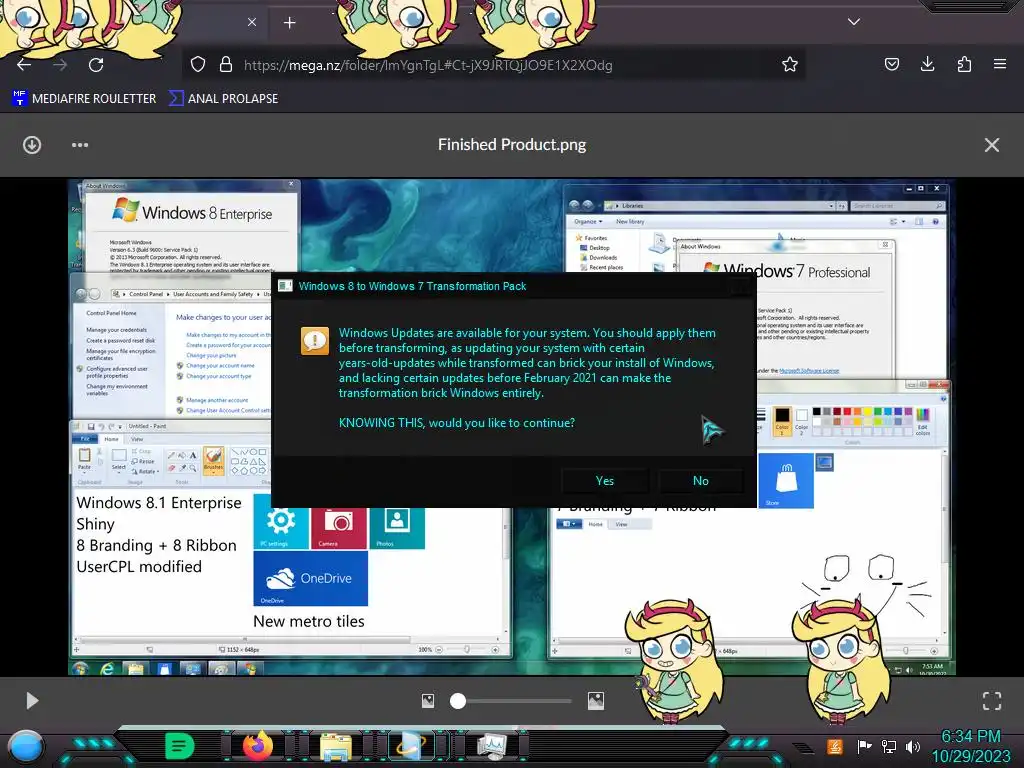This screenshot has height=768, width=1024.
Task: Open the View tab in left Paint window
Action: pyautogui.click(x=137, y=440)
